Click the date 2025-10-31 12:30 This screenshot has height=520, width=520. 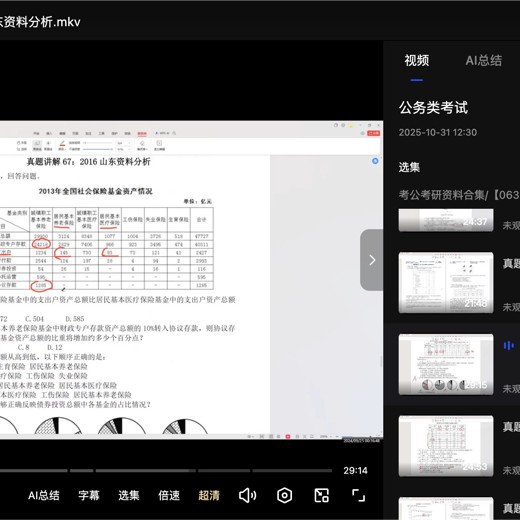pos(438,132)
